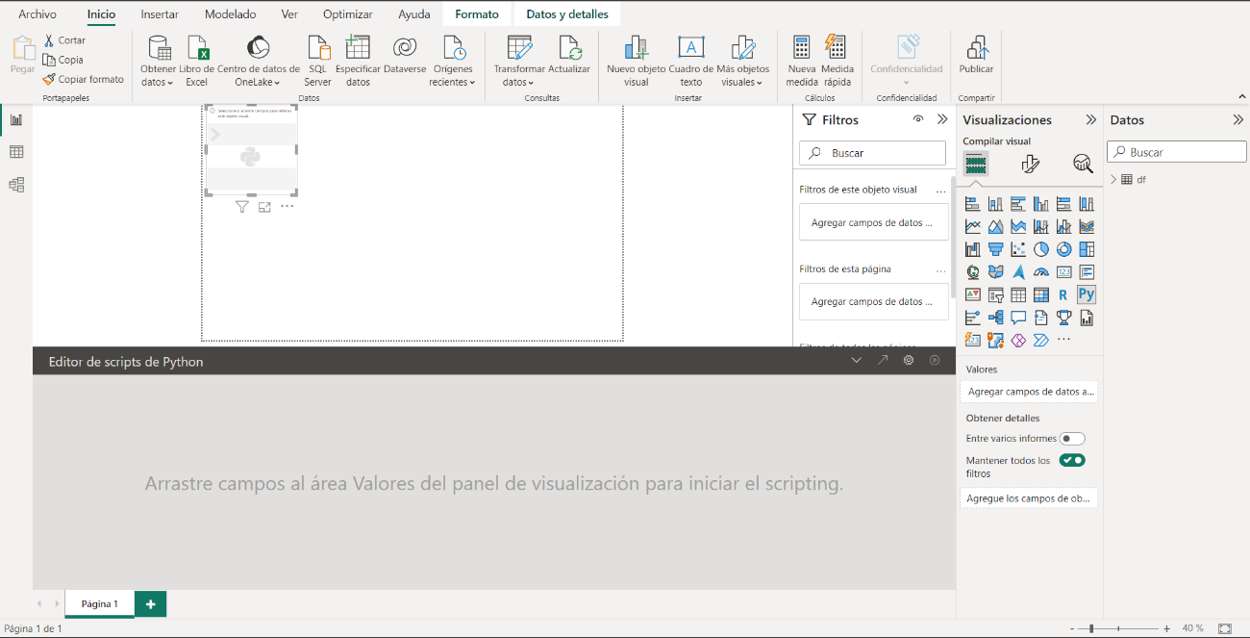Open the Modelado ribbon tab
Screen dimensions: 1250x638
(x=230, y=15)
